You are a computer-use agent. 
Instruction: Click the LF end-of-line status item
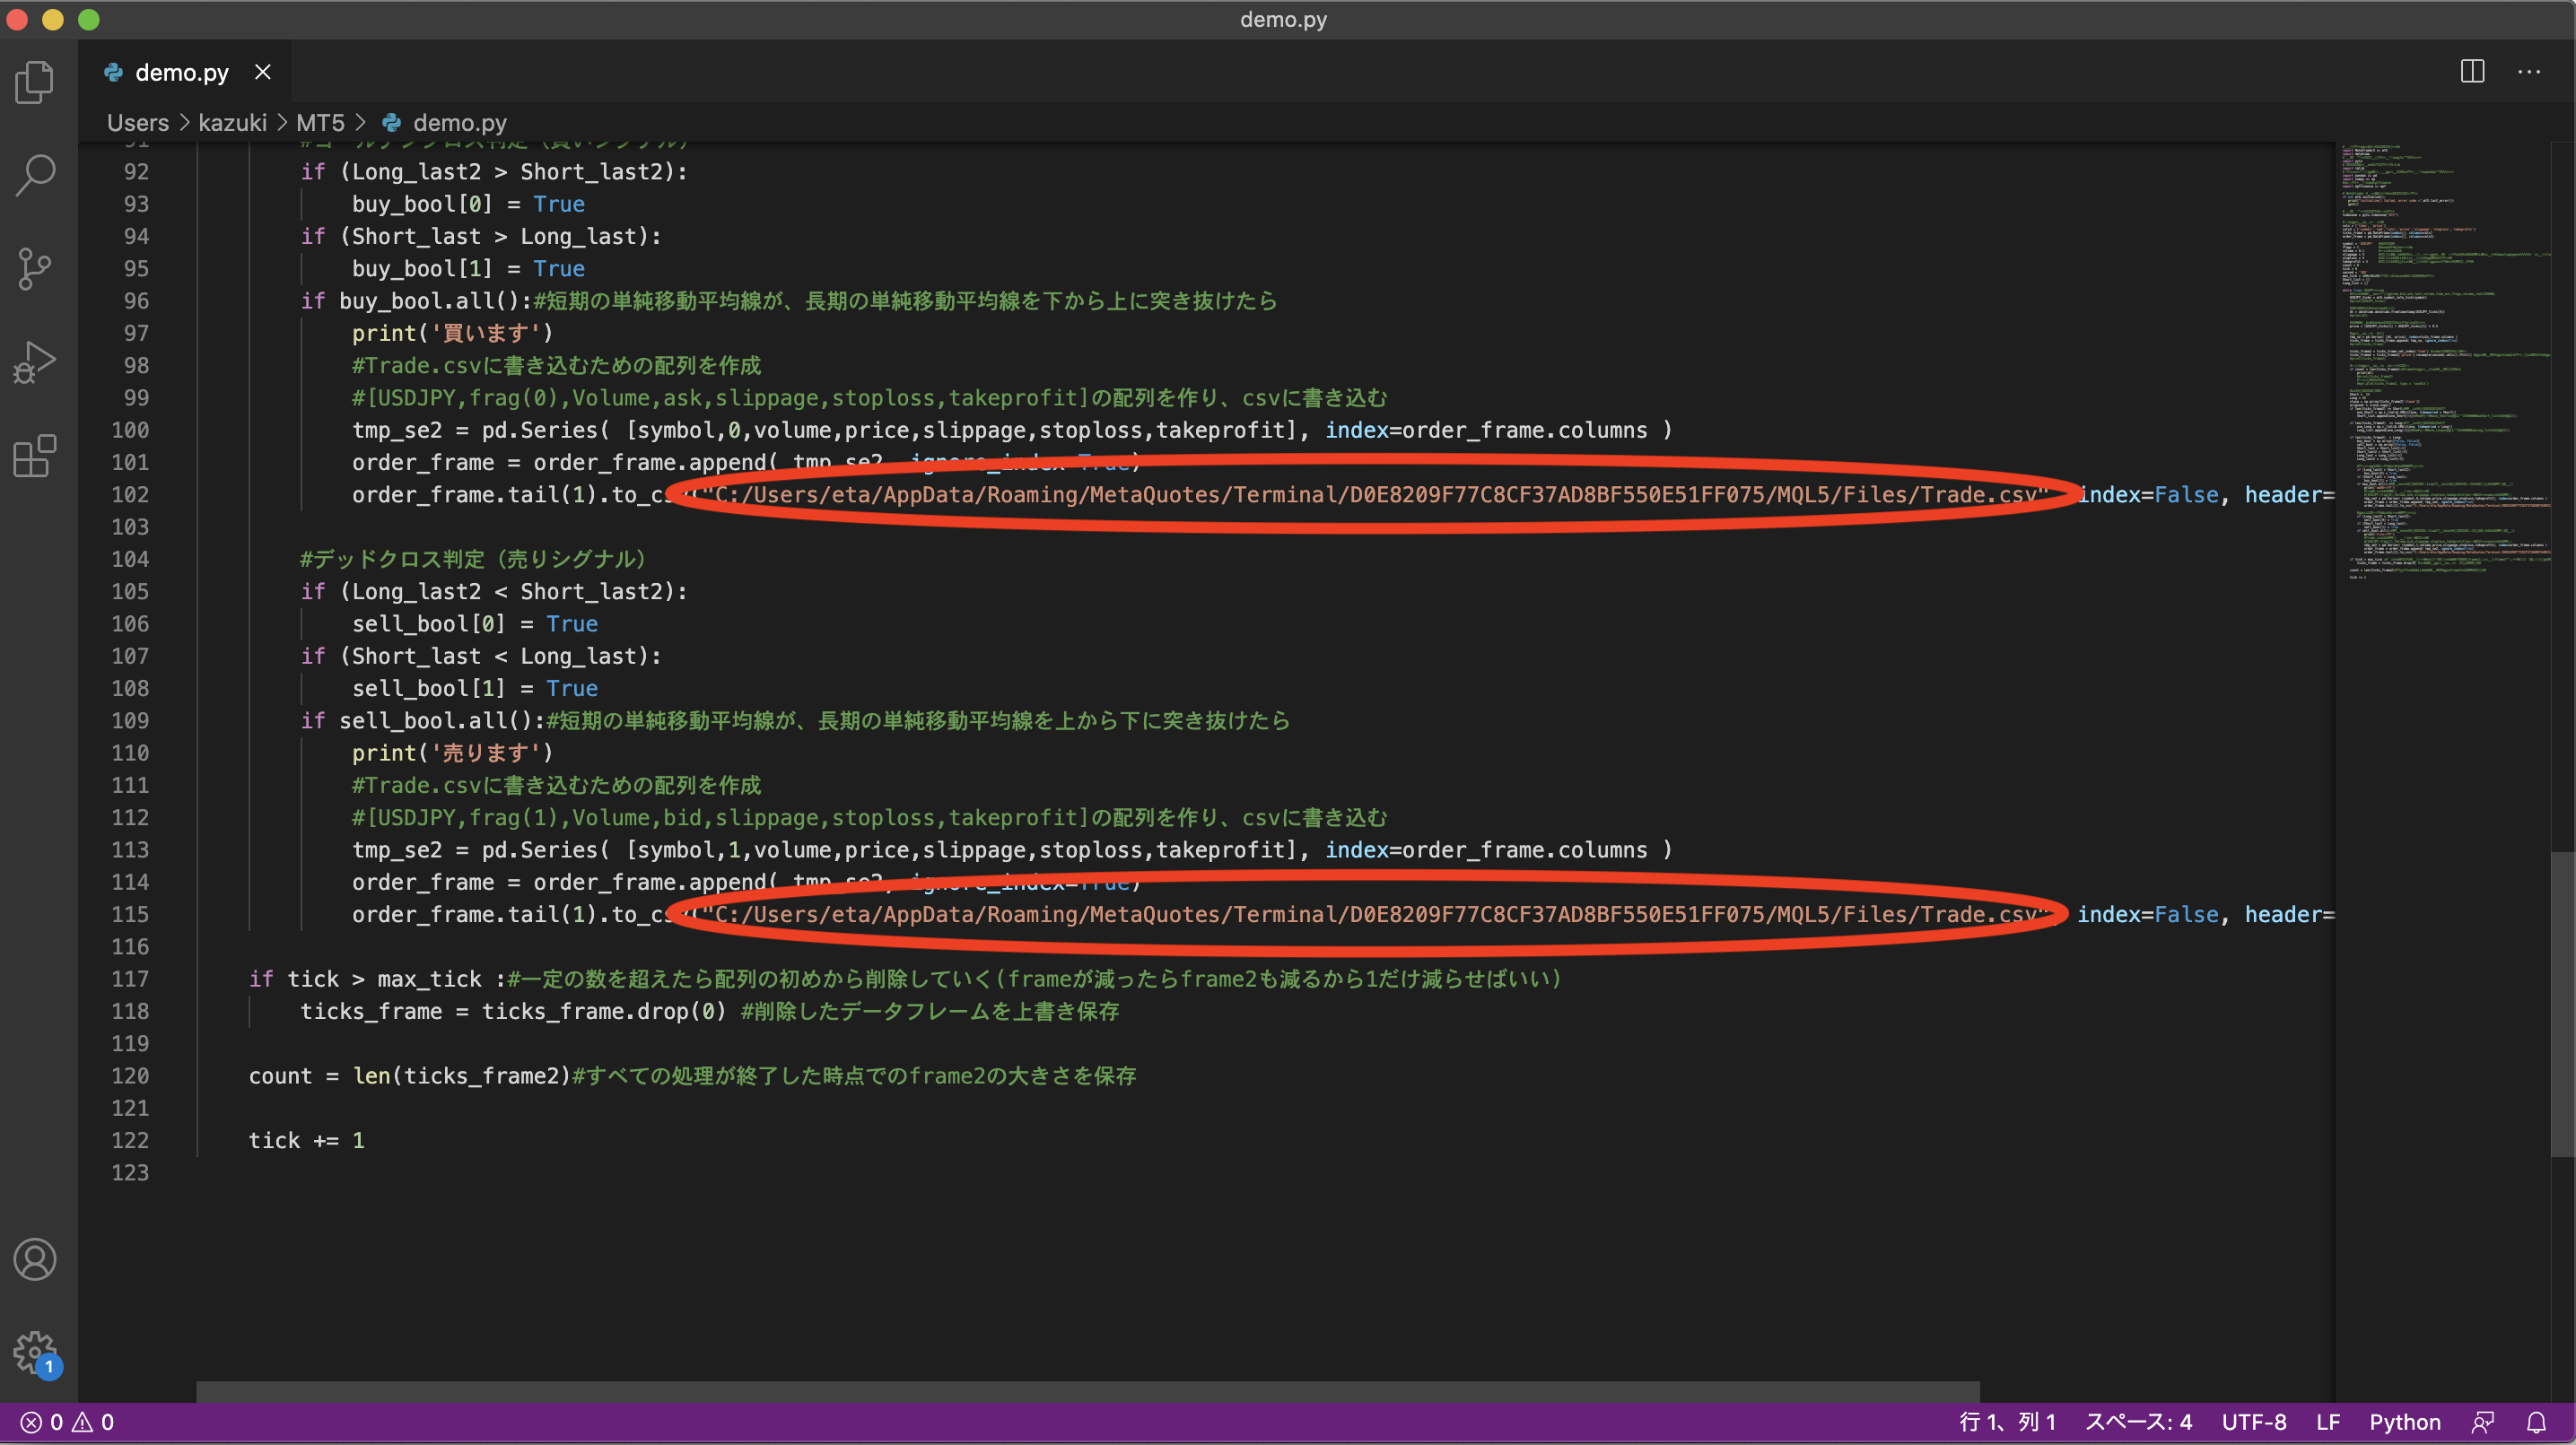click(2327, 1422)
